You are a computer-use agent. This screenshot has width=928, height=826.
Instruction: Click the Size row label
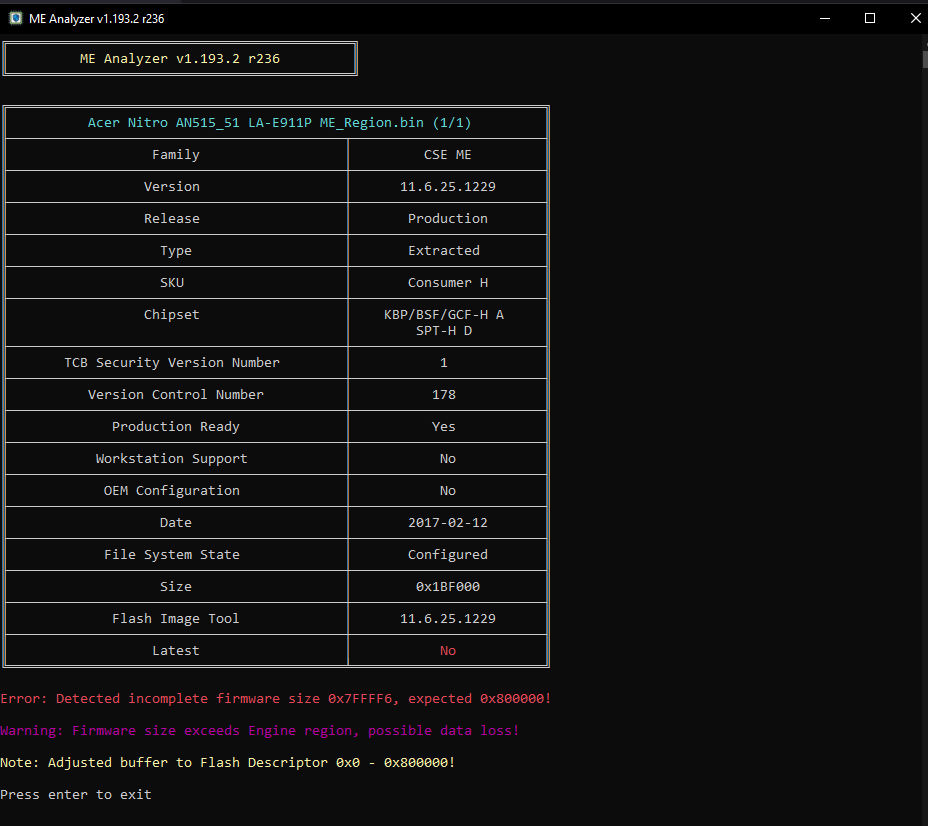[x=176, y=586]
